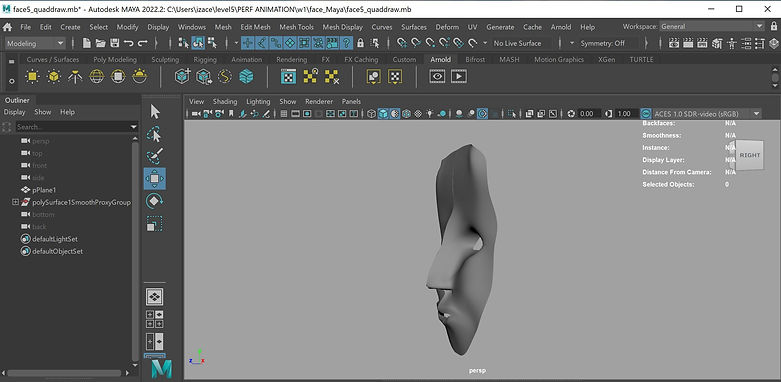Image resolution: width=781 pixels, height=382 pixels.
Task: Undo last action arrow icon
Action: tap(129, 43)
